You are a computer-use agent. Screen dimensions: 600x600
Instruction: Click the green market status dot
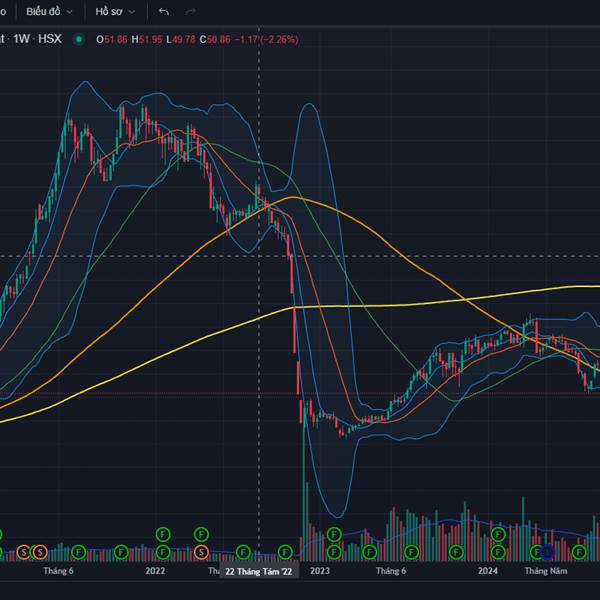(x=79, y=39)
